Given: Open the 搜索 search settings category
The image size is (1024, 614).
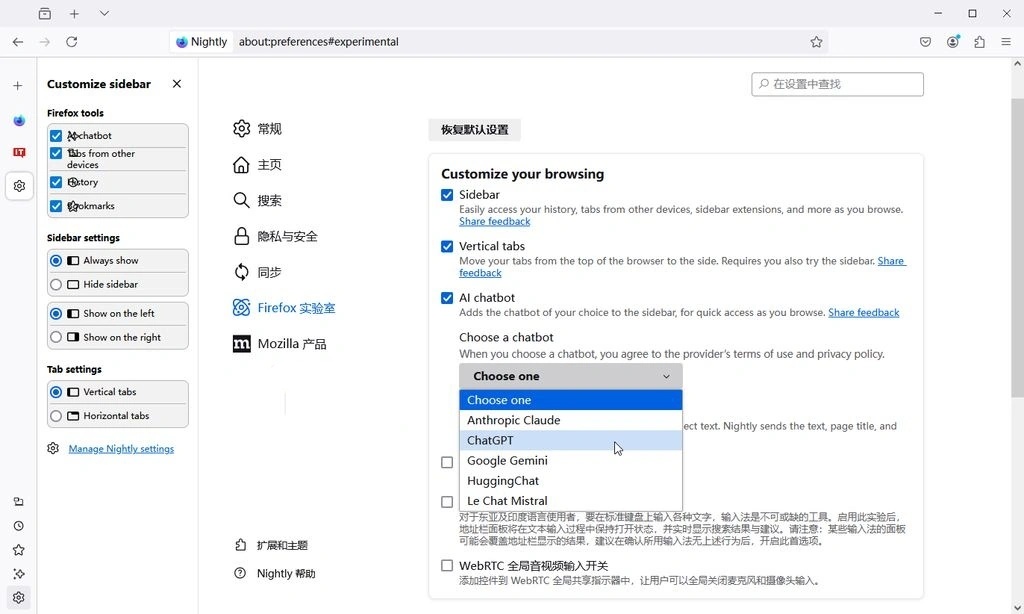Looking at the screenshot, I should tap(257, 201).
